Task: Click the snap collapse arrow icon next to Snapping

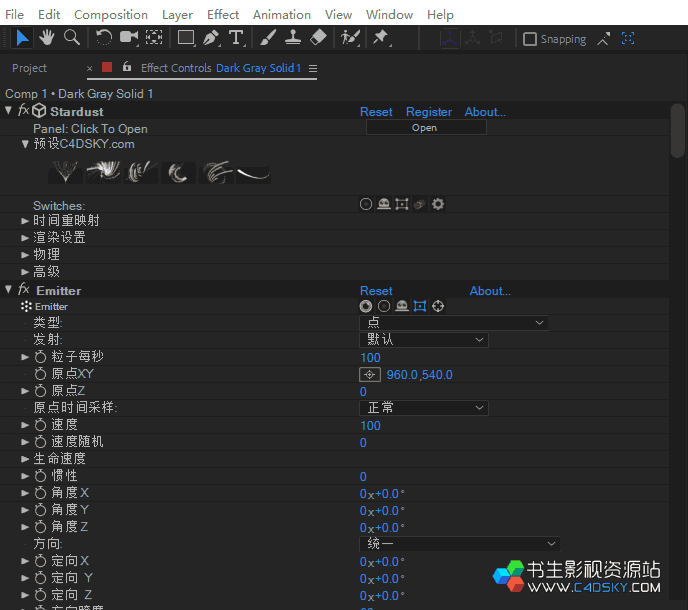Action: [x=604, y=39]
